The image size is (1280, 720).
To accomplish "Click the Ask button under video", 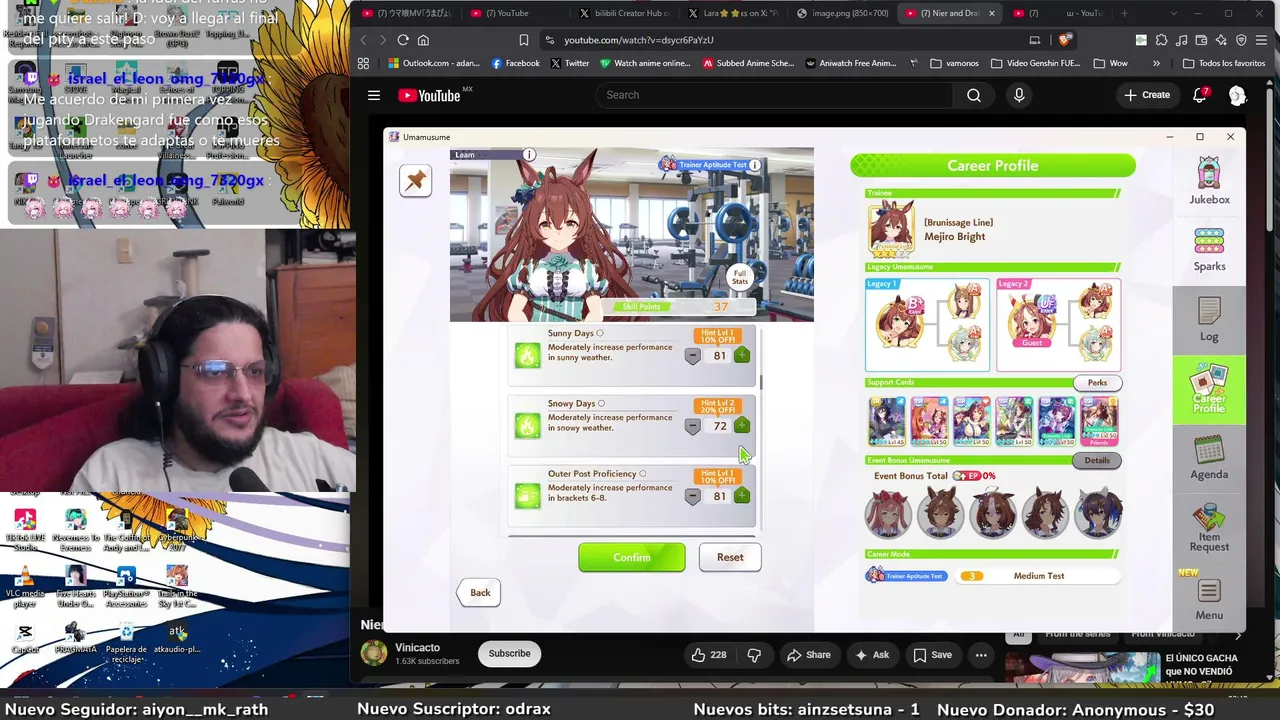I will [871, 655].
